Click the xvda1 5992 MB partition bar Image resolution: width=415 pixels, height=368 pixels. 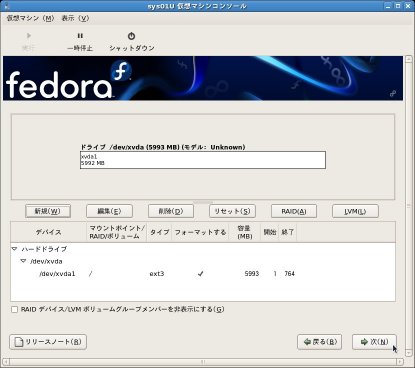point(203,160)
